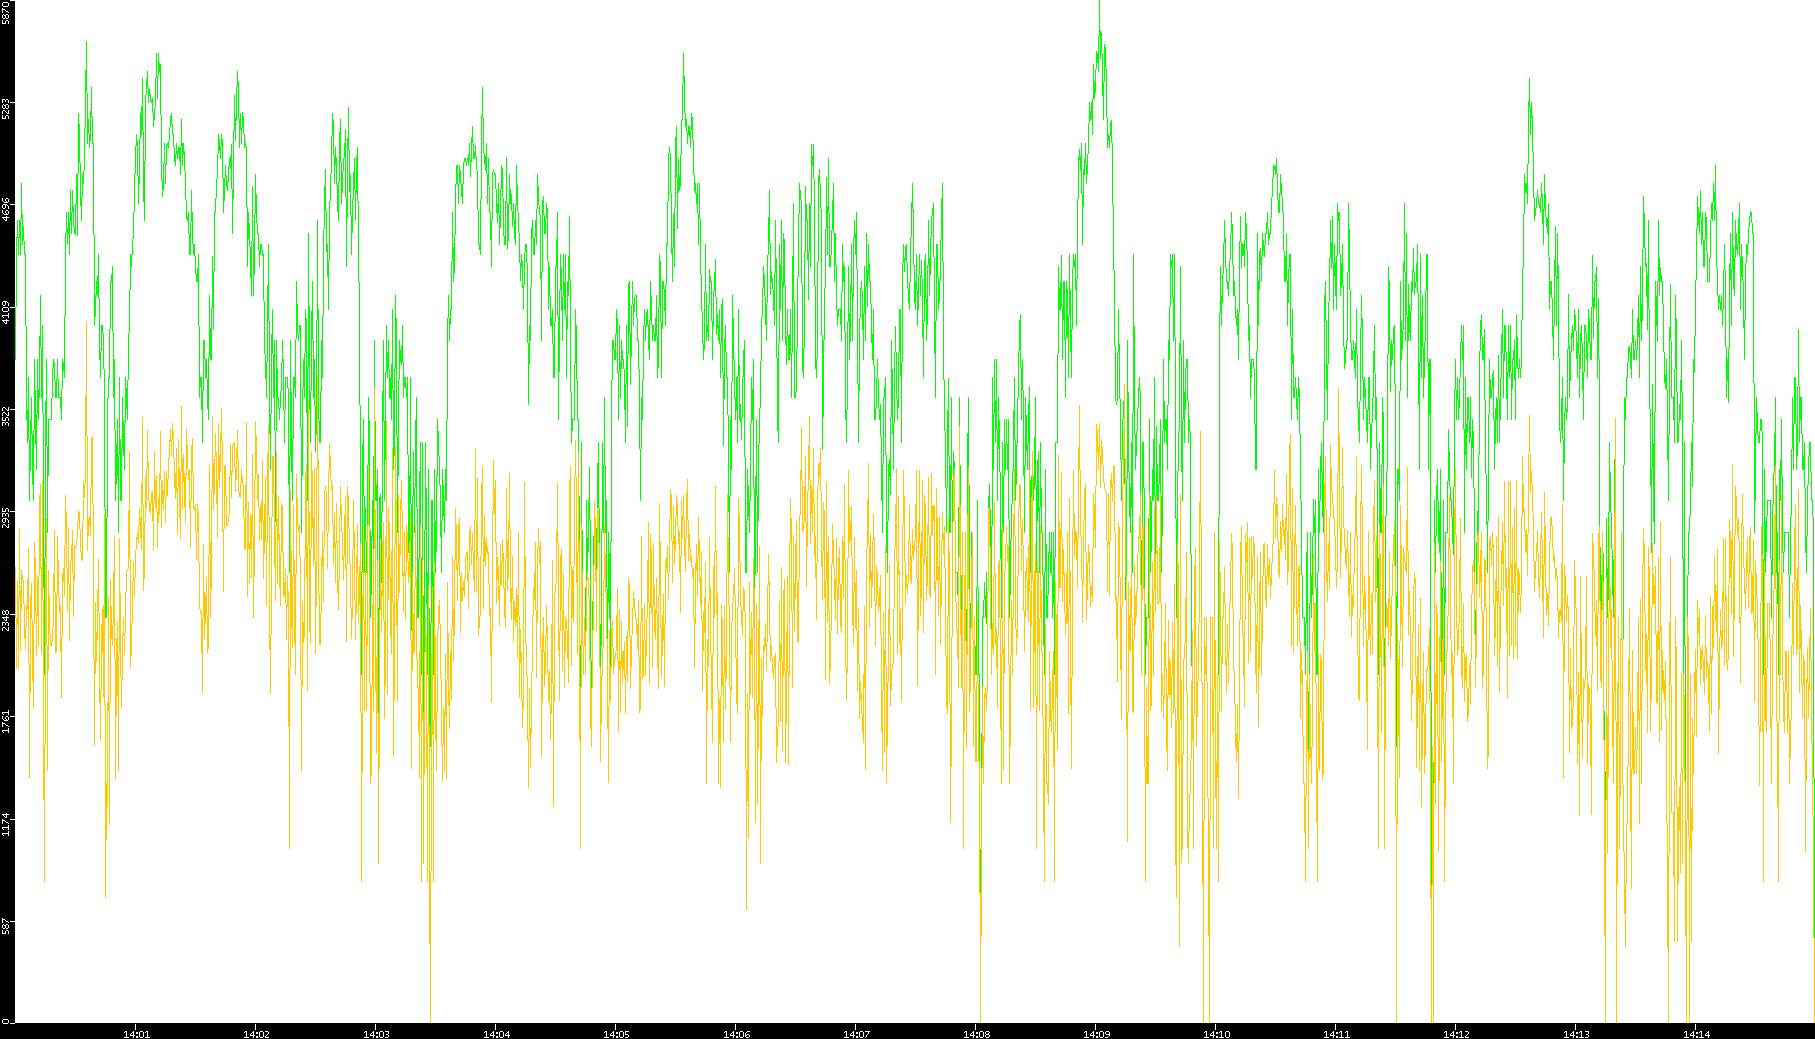This screenshot has width=1815, height=1039.
Task: Click the 14:11 time axis label
Action: 1336,1033
